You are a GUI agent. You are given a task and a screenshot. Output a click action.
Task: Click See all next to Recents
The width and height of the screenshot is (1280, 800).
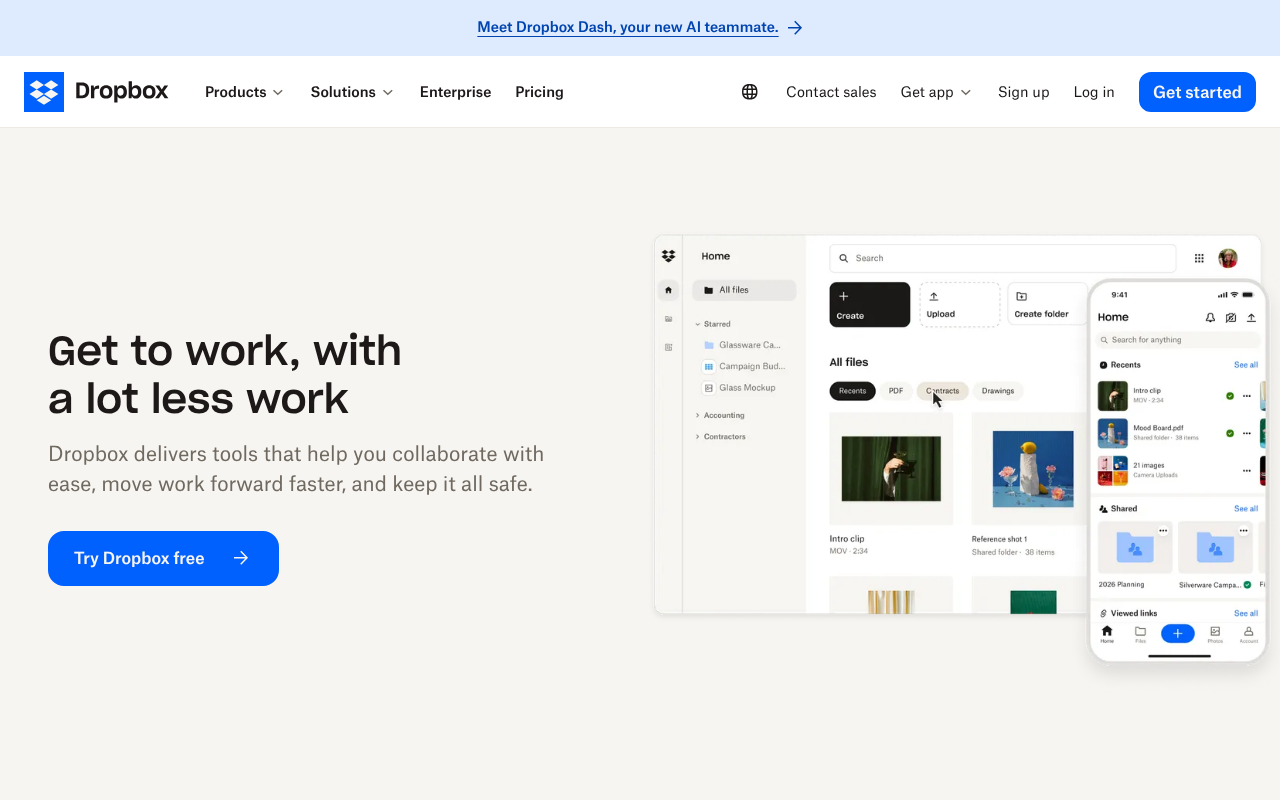tap(1246, 365)
